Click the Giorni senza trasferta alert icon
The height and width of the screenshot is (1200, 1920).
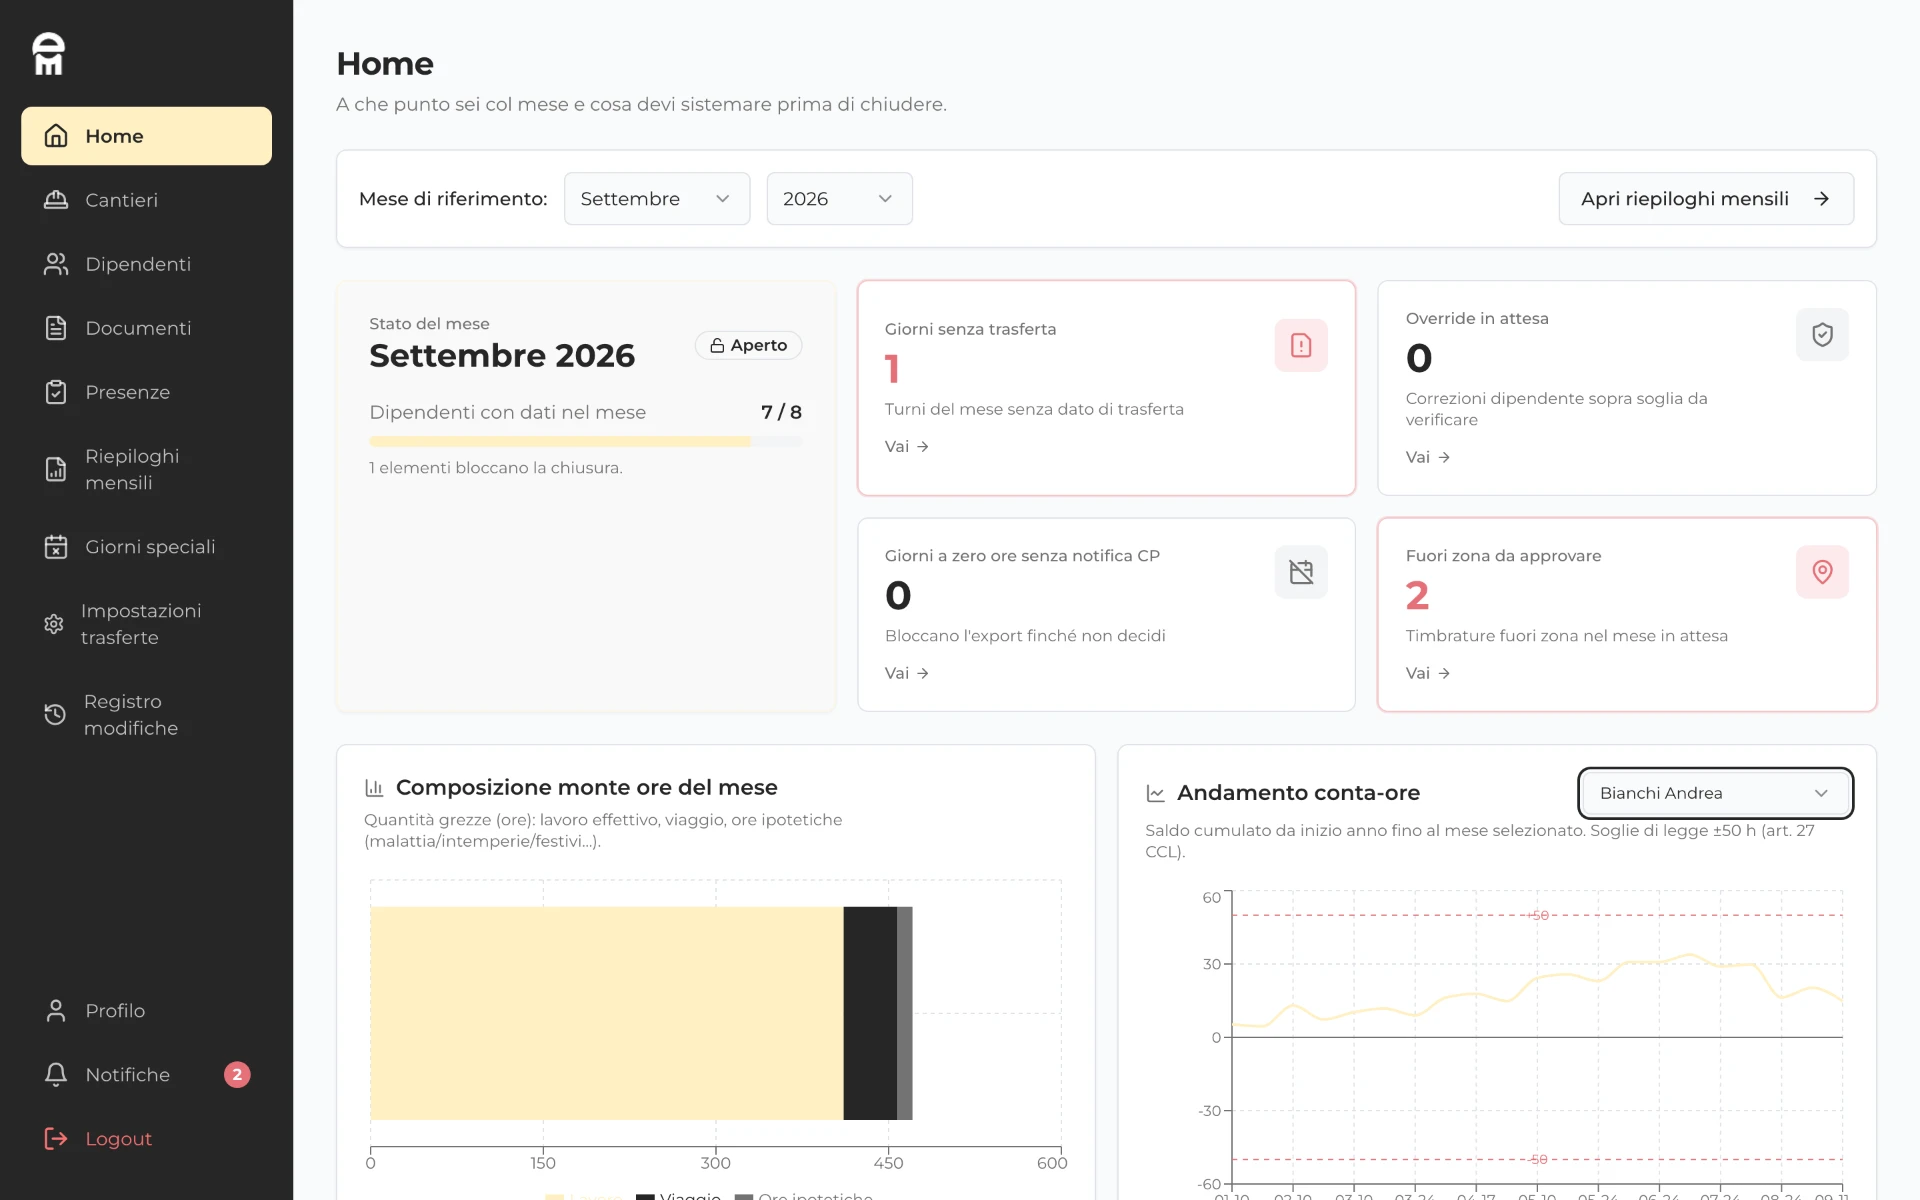(x=1301, y=345)
